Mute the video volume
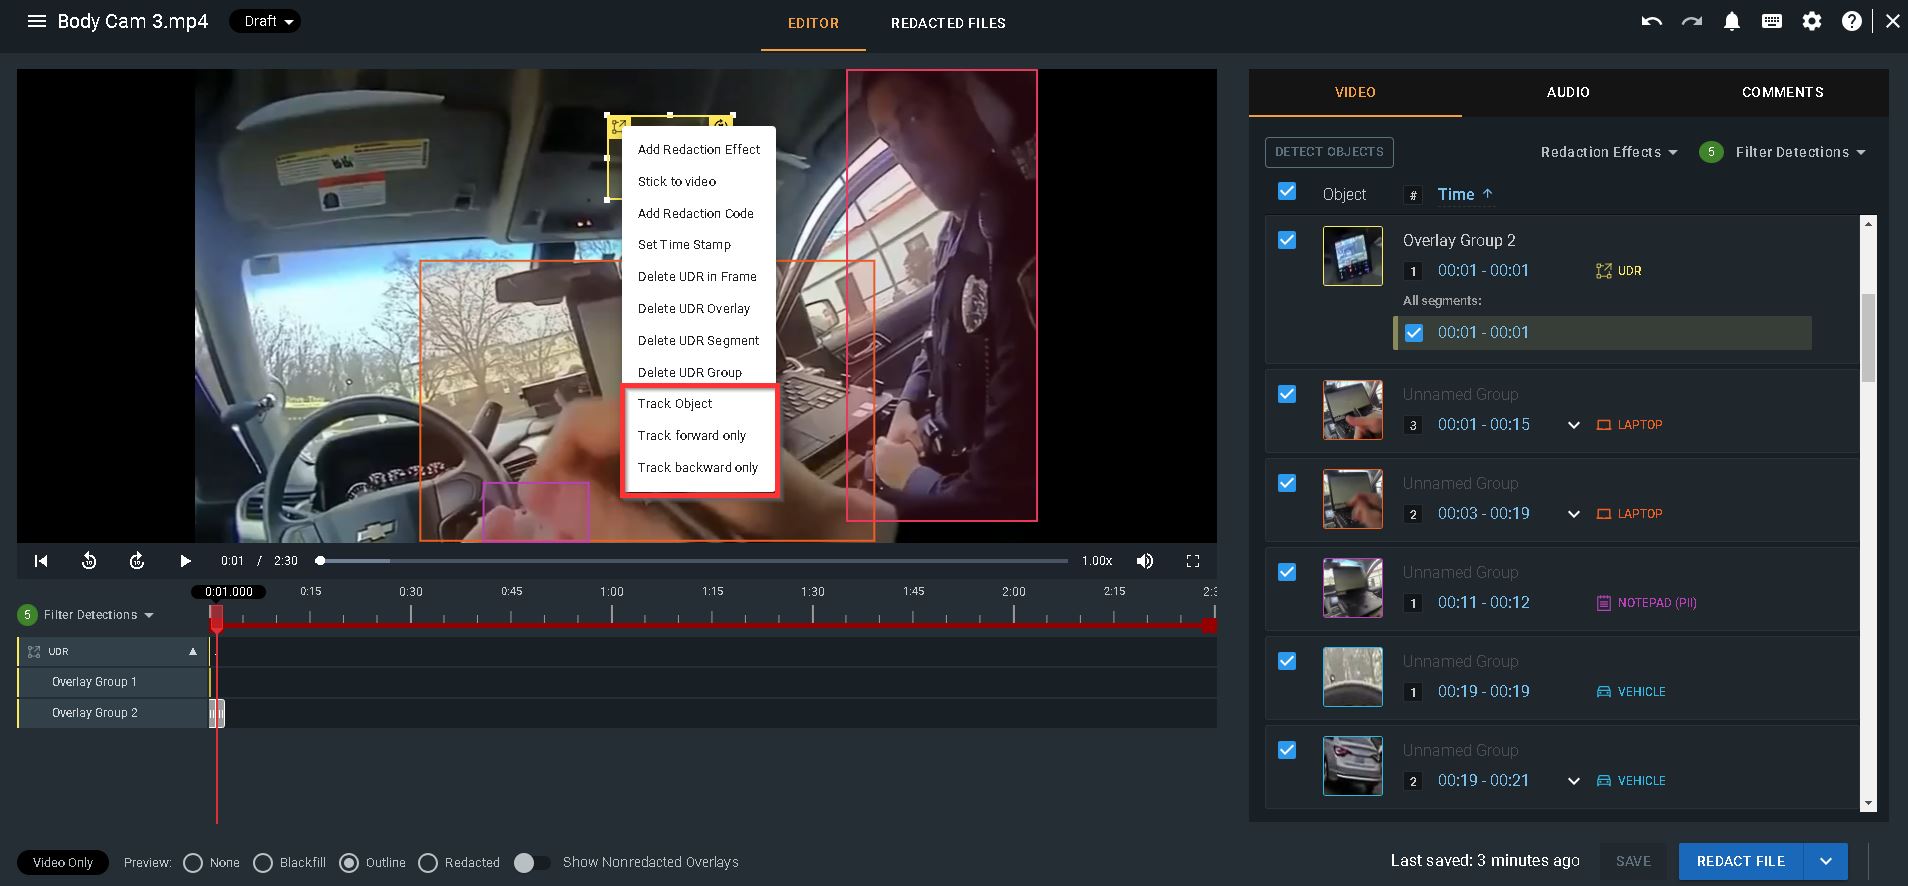Viewport: 1908px width, 886px height. (x=1145, y=561)
